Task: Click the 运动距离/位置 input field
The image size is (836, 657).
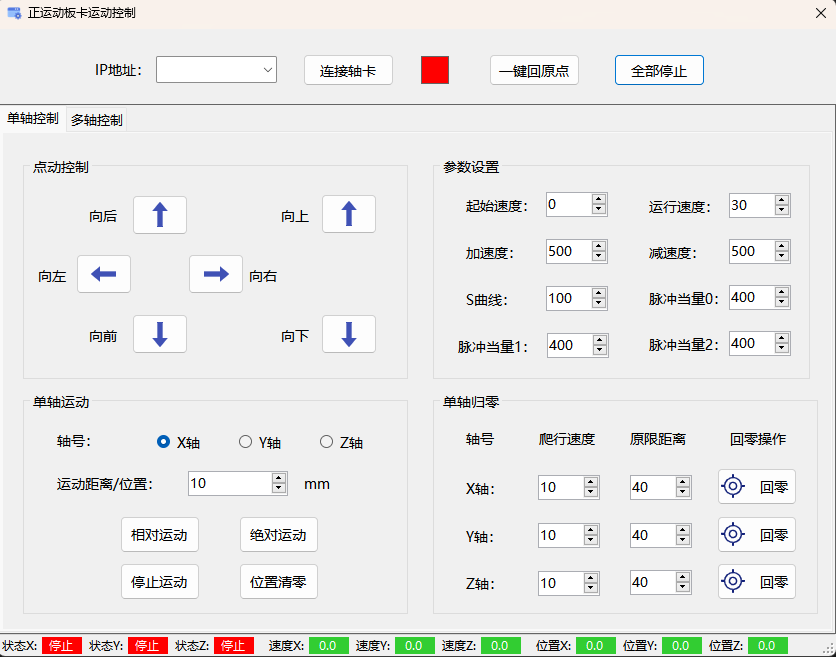Action: coord(230,484)
